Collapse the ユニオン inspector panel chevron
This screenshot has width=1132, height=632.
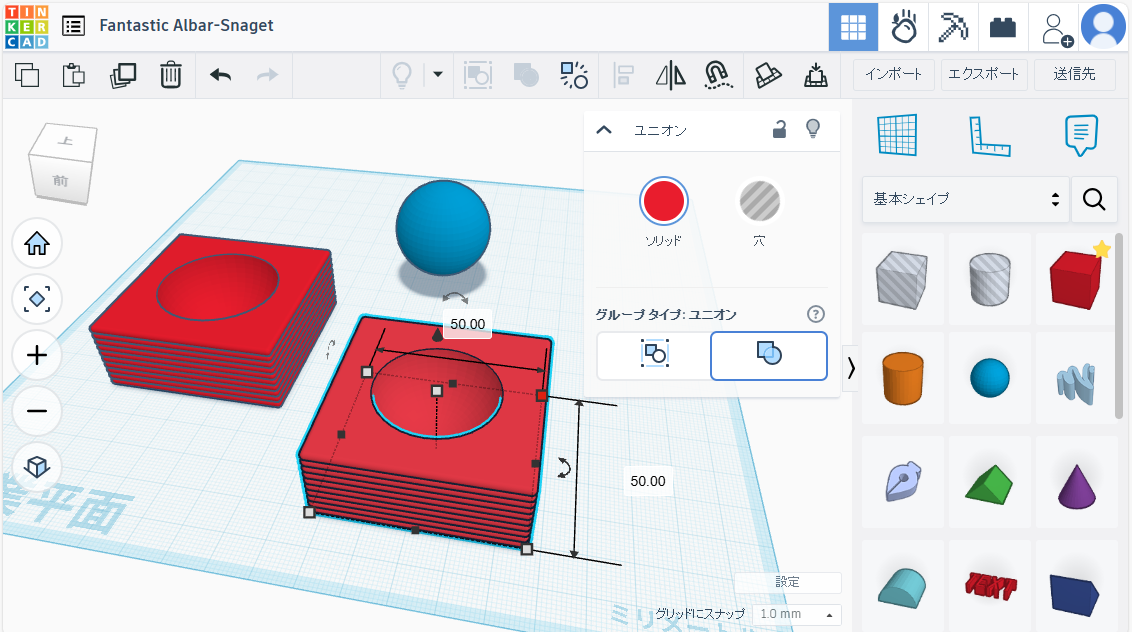[603, 130]
